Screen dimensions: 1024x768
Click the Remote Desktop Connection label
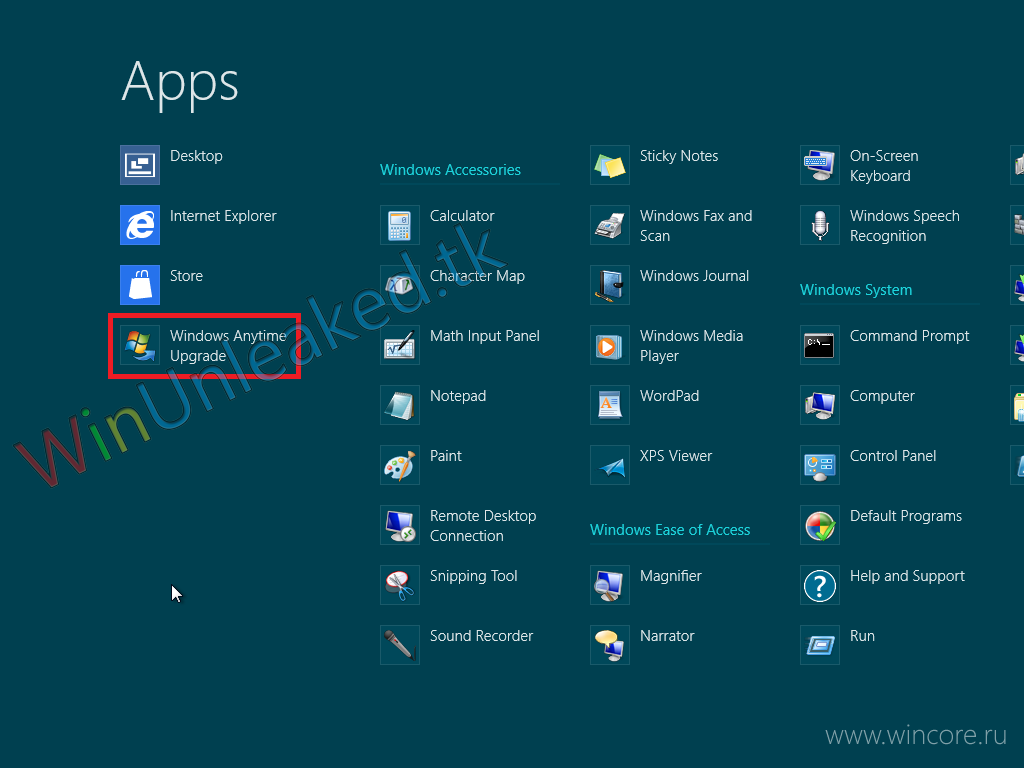point(483,526)
